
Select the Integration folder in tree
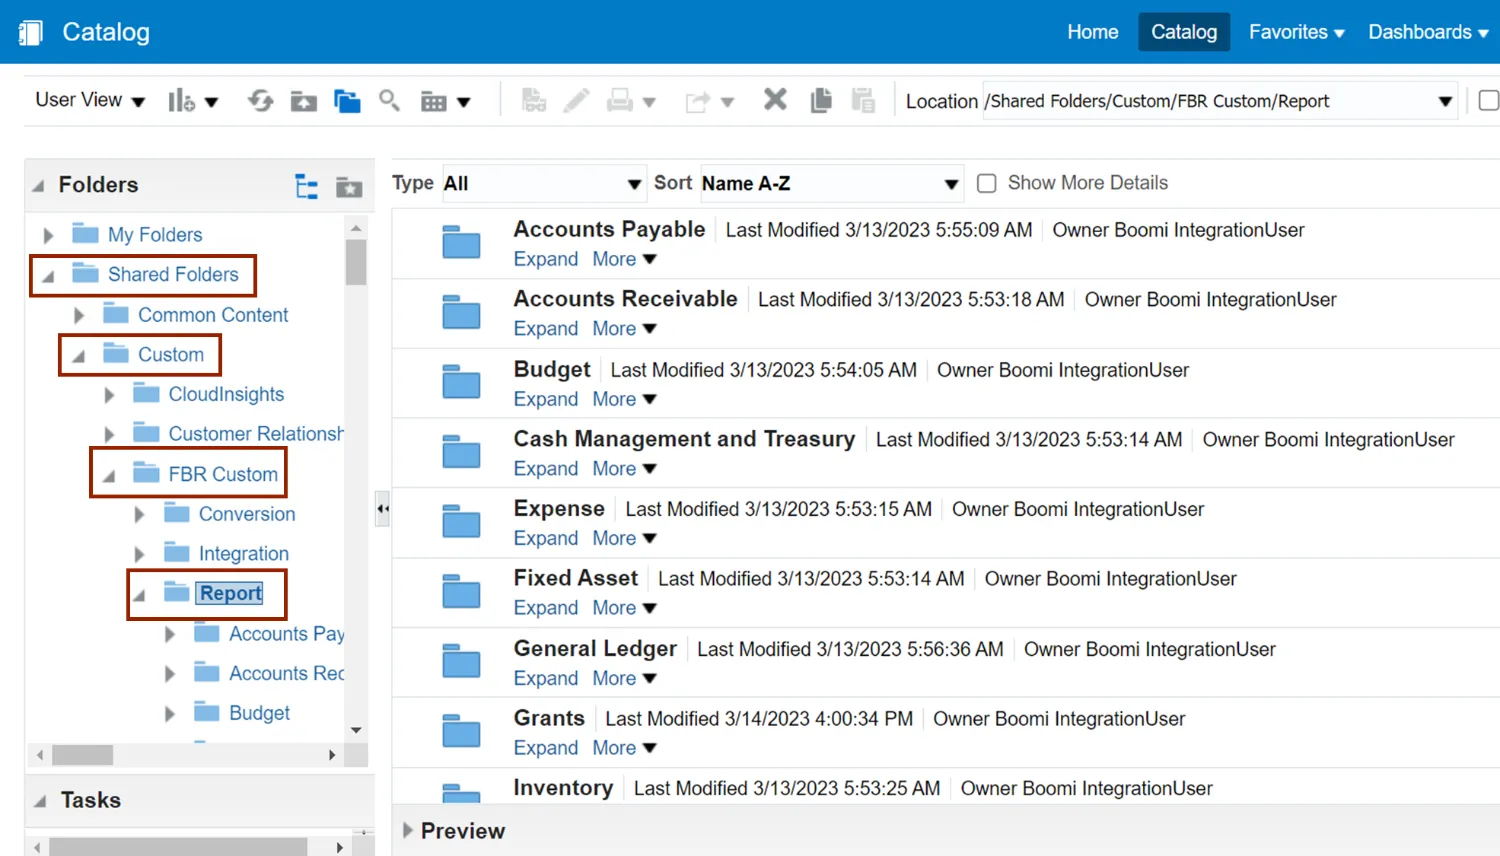tap(243, 553)
